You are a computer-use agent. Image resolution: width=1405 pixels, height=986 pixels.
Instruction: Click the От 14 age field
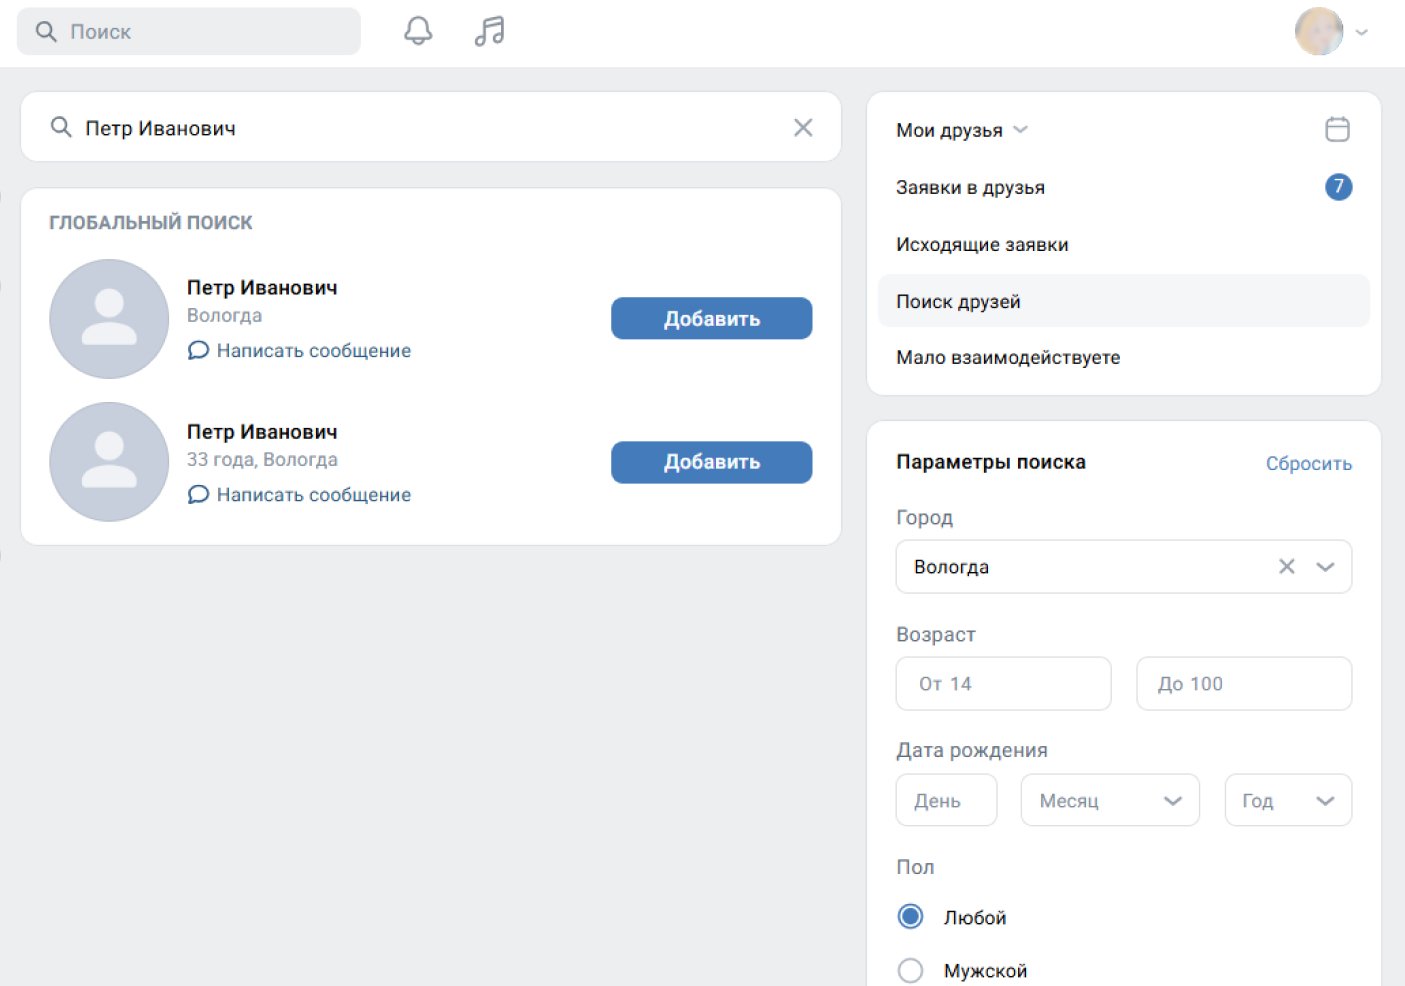point(1003,684)
